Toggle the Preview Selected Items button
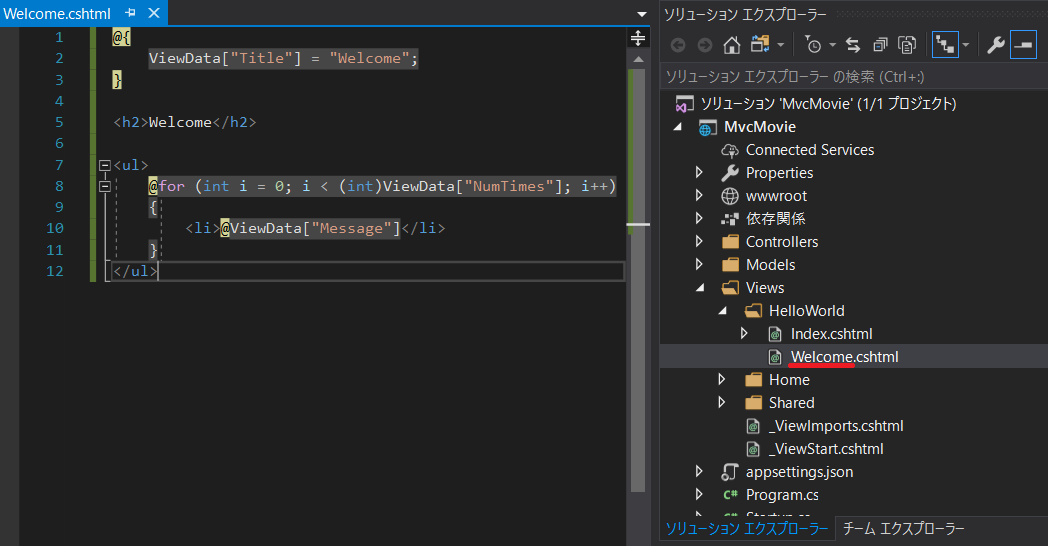 pyautogui.click(x=1023, y=45)
